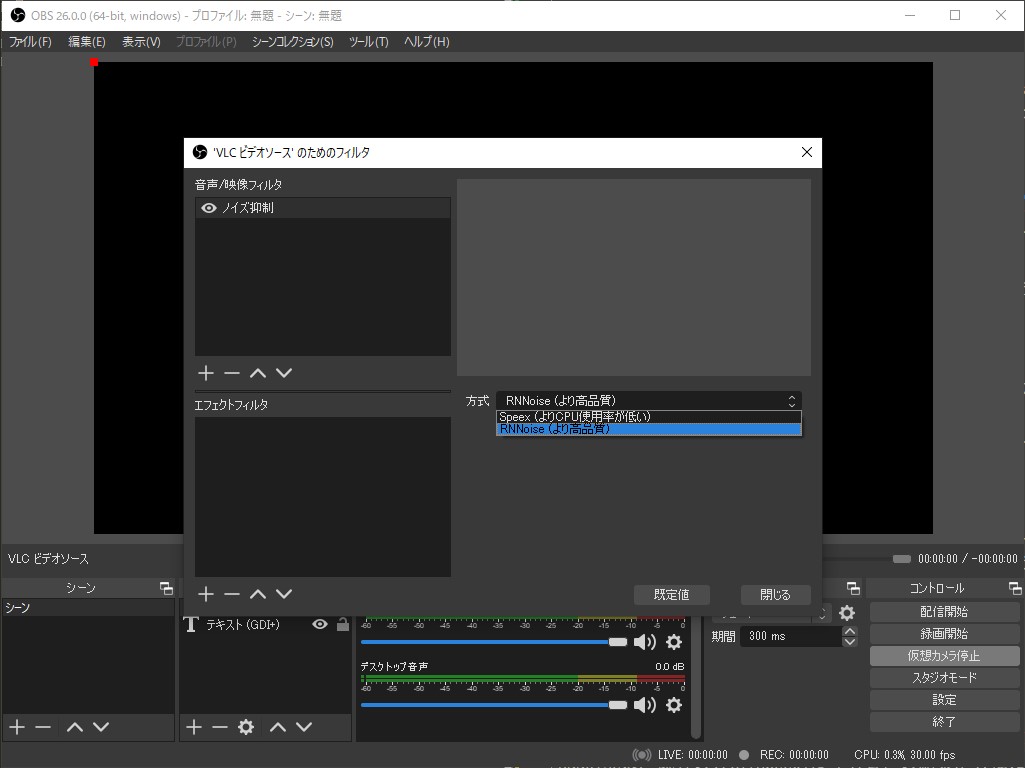Viewport: 1025px width, 768px height.
Task: Open source properties via the gear icon
Action: point(246,727)
